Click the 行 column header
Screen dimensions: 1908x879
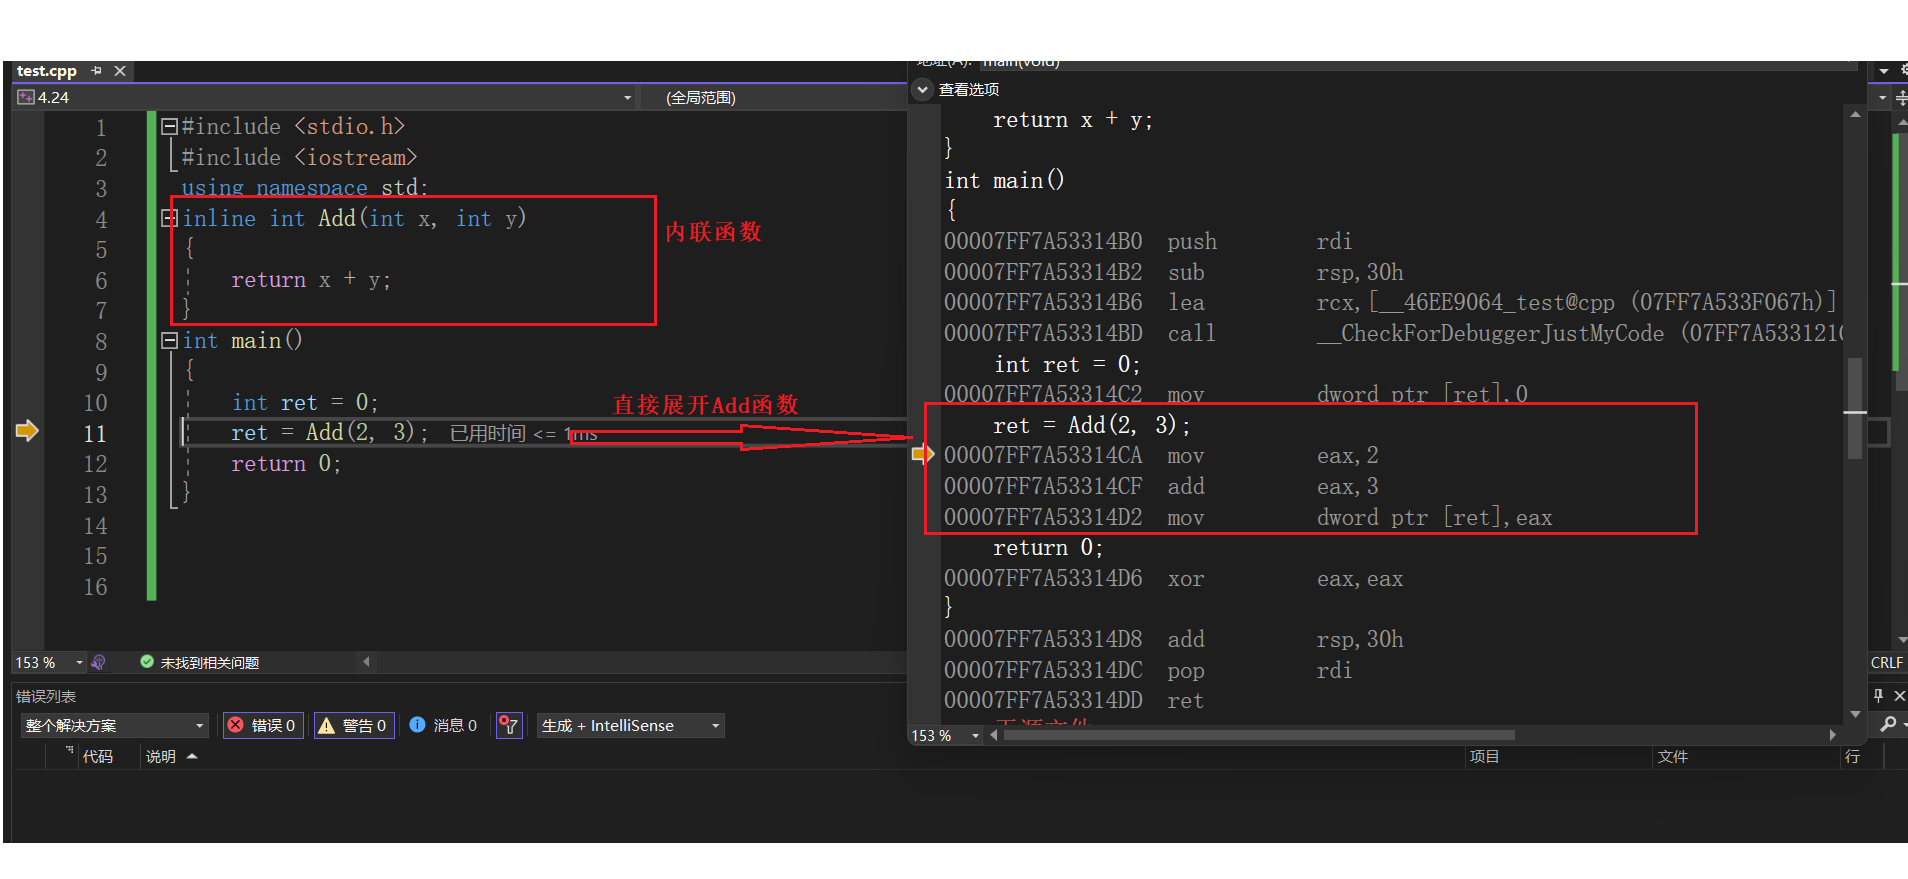[x=1853, y=757]
